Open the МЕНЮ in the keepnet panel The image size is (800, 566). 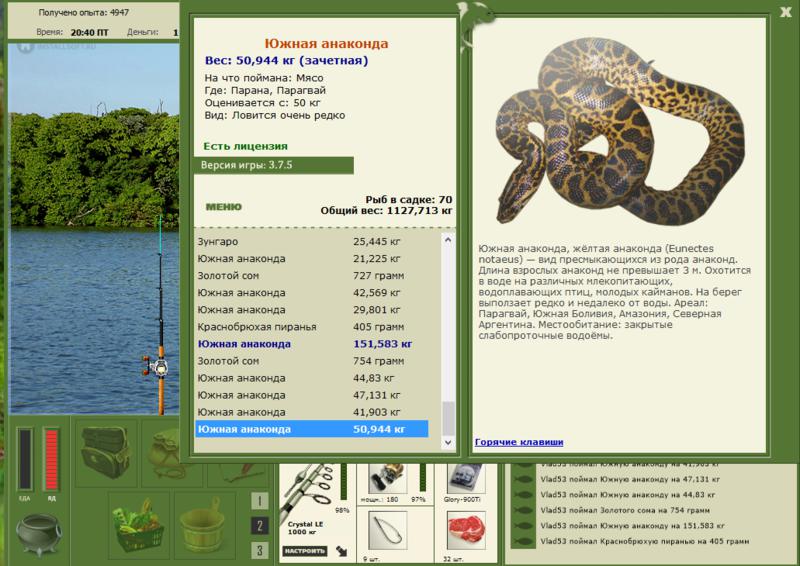(223, 207)
